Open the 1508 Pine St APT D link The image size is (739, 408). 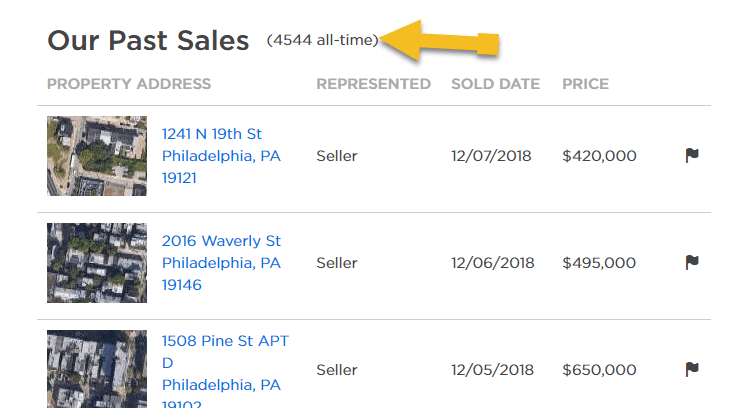(225, 372)
